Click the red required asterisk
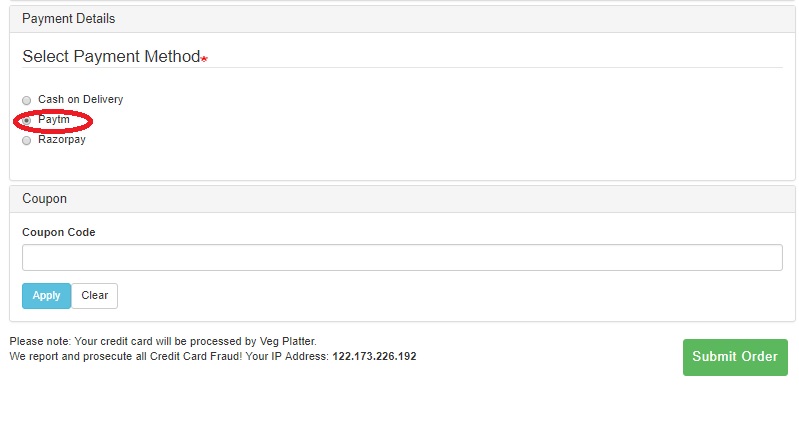Image resolution: width=799 pixels, height=434 pixels. (x=204, y=59)
